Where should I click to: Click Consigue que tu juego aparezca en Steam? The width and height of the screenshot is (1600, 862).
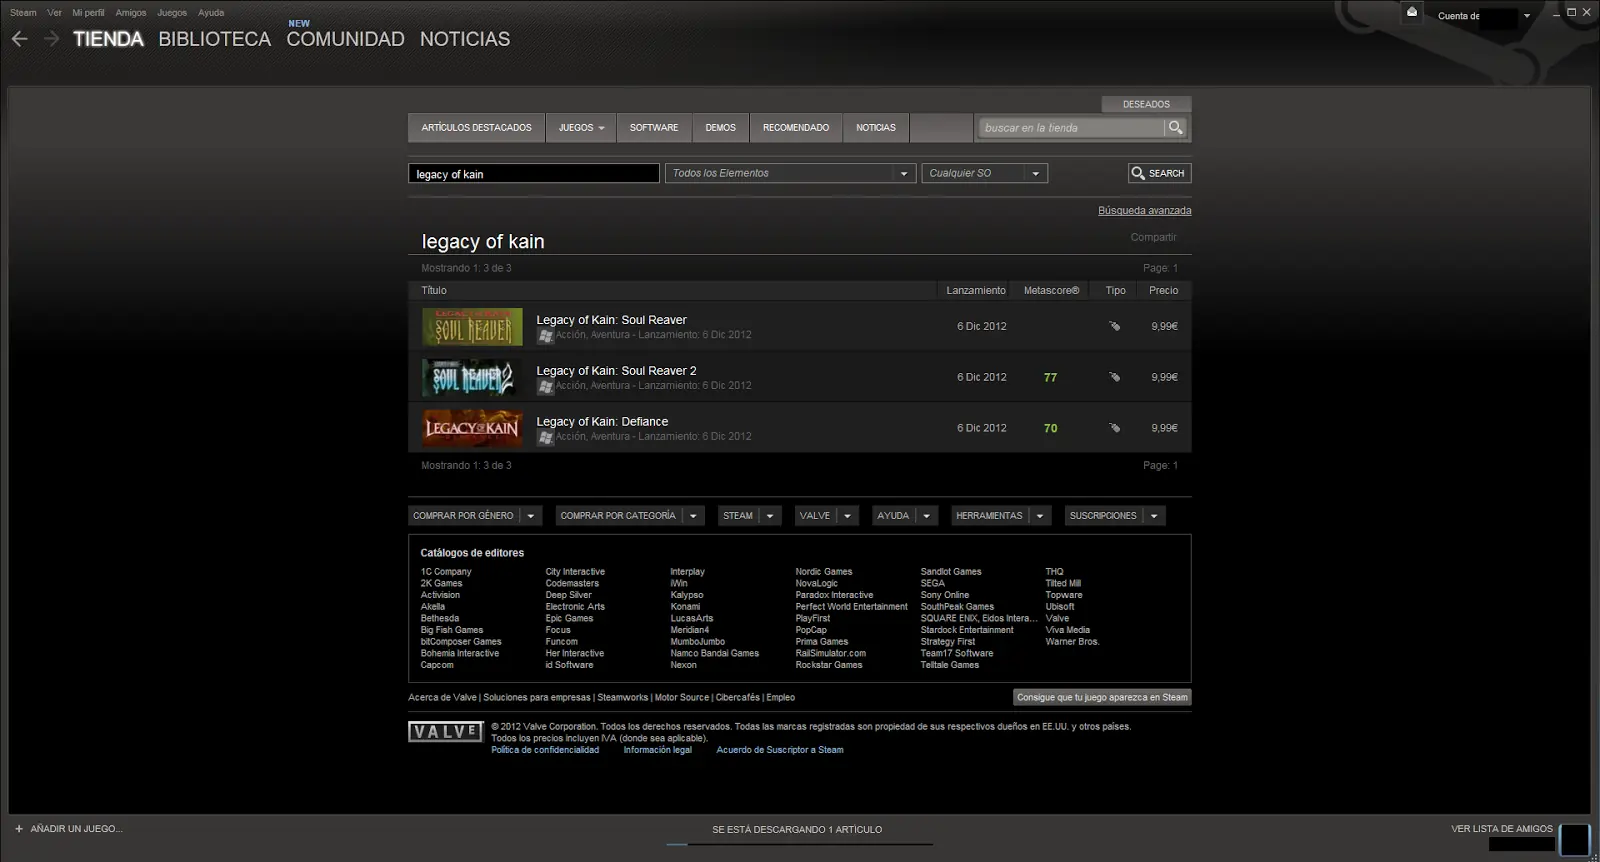coord(1102,697)
